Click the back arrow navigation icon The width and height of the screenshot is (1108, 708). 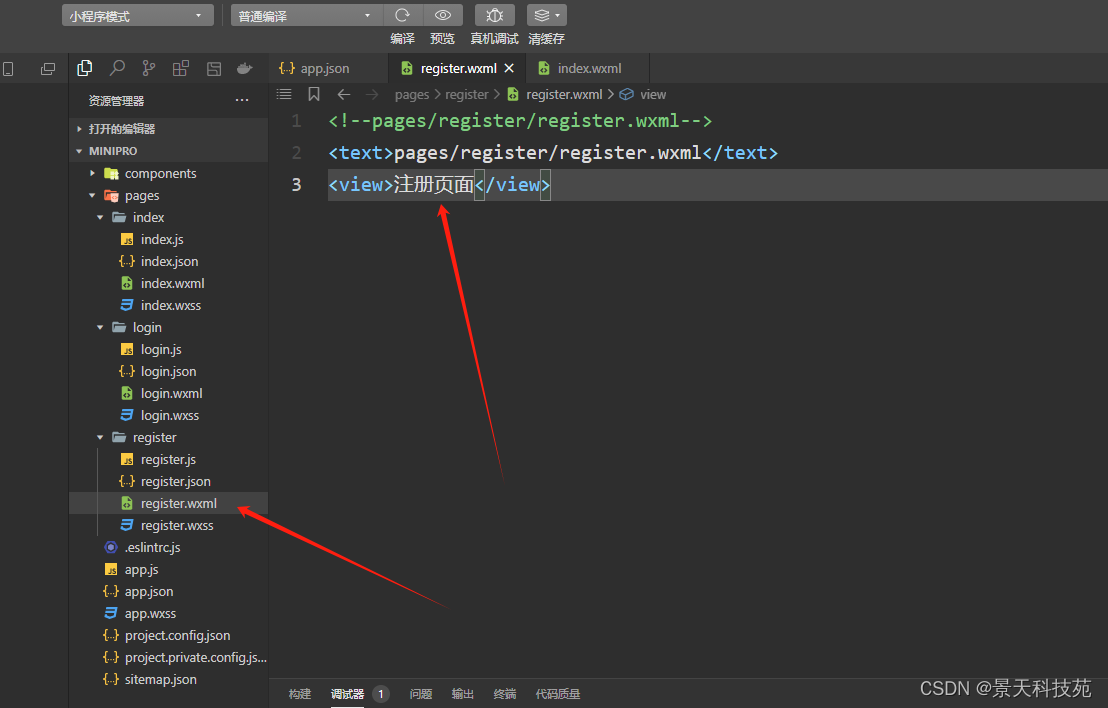pyautogui.click(x=344, y=95)
